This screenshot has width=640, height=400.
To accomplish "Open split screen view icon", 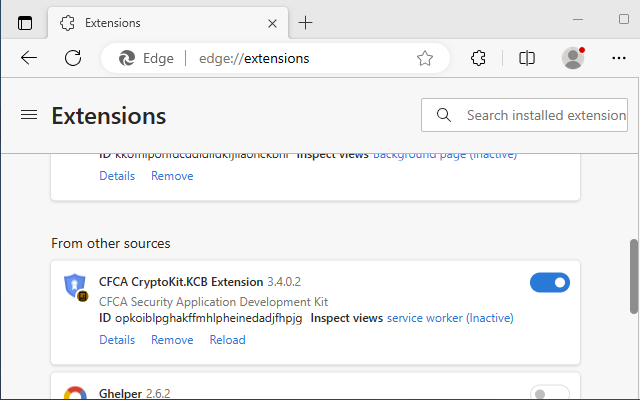I will 527,58.
